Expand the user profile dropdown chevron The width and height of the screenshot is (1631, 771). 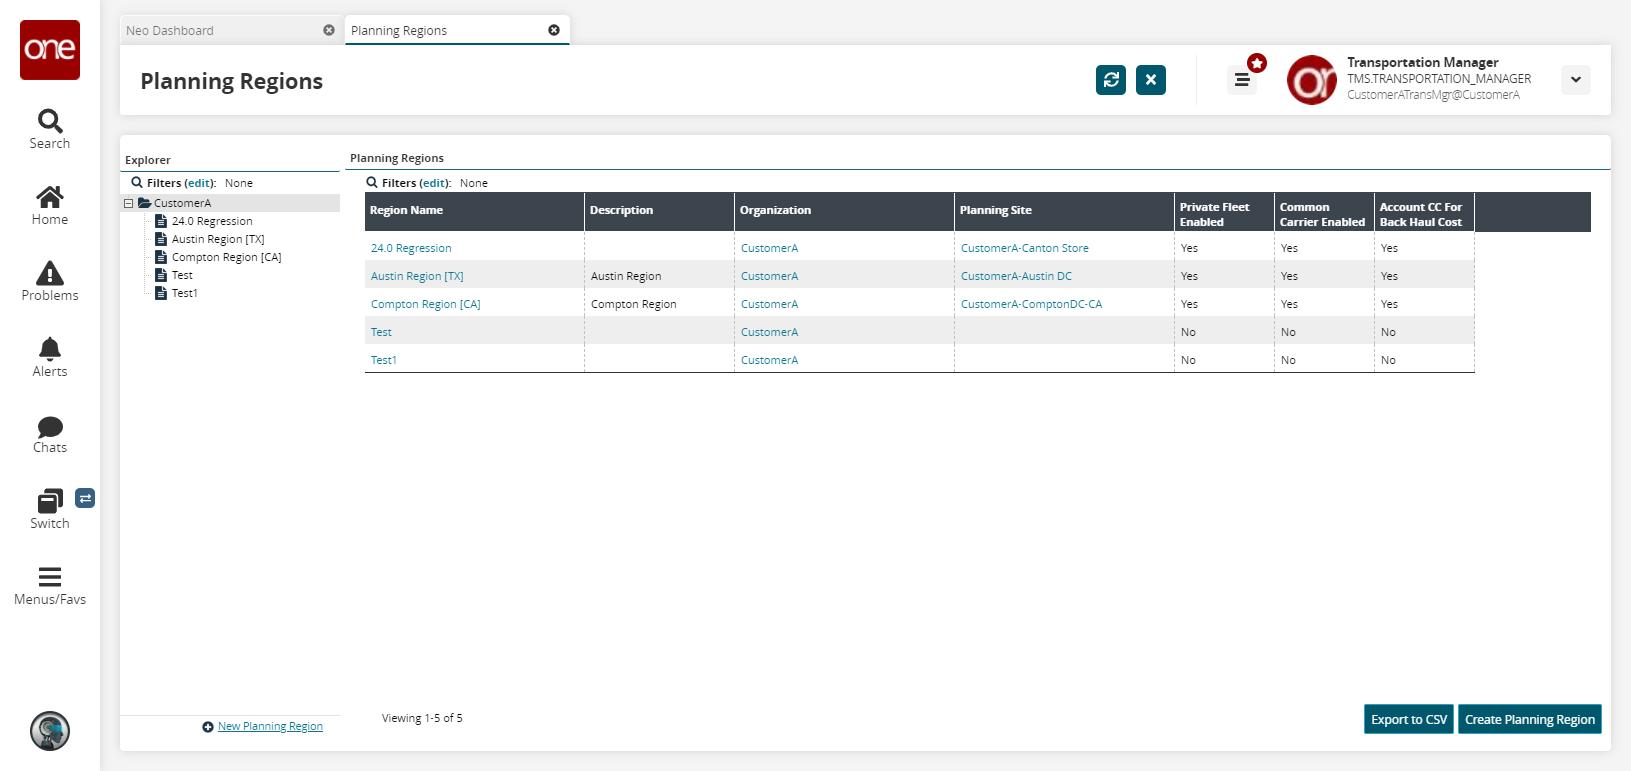(x=1576, y=80)
